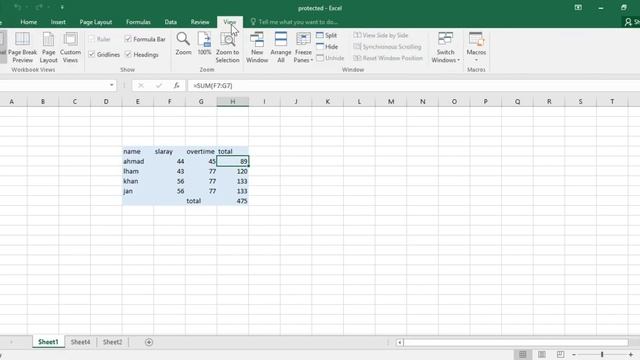
Task: Click the Undo arrow in Quick Access Toolbar
Action: (x=17, y=7)
